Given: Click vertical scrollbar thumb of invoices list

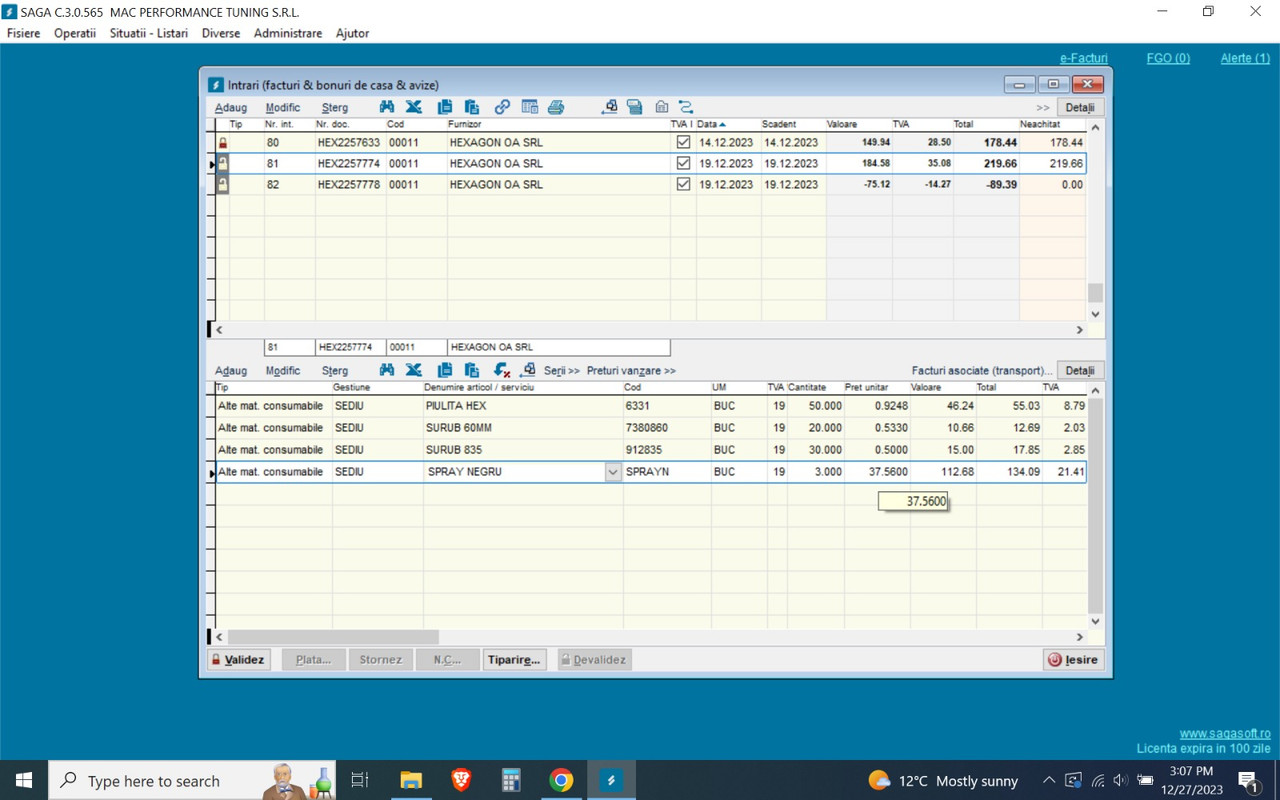Looking at the screenshot, I should [x=1095, y=293].
